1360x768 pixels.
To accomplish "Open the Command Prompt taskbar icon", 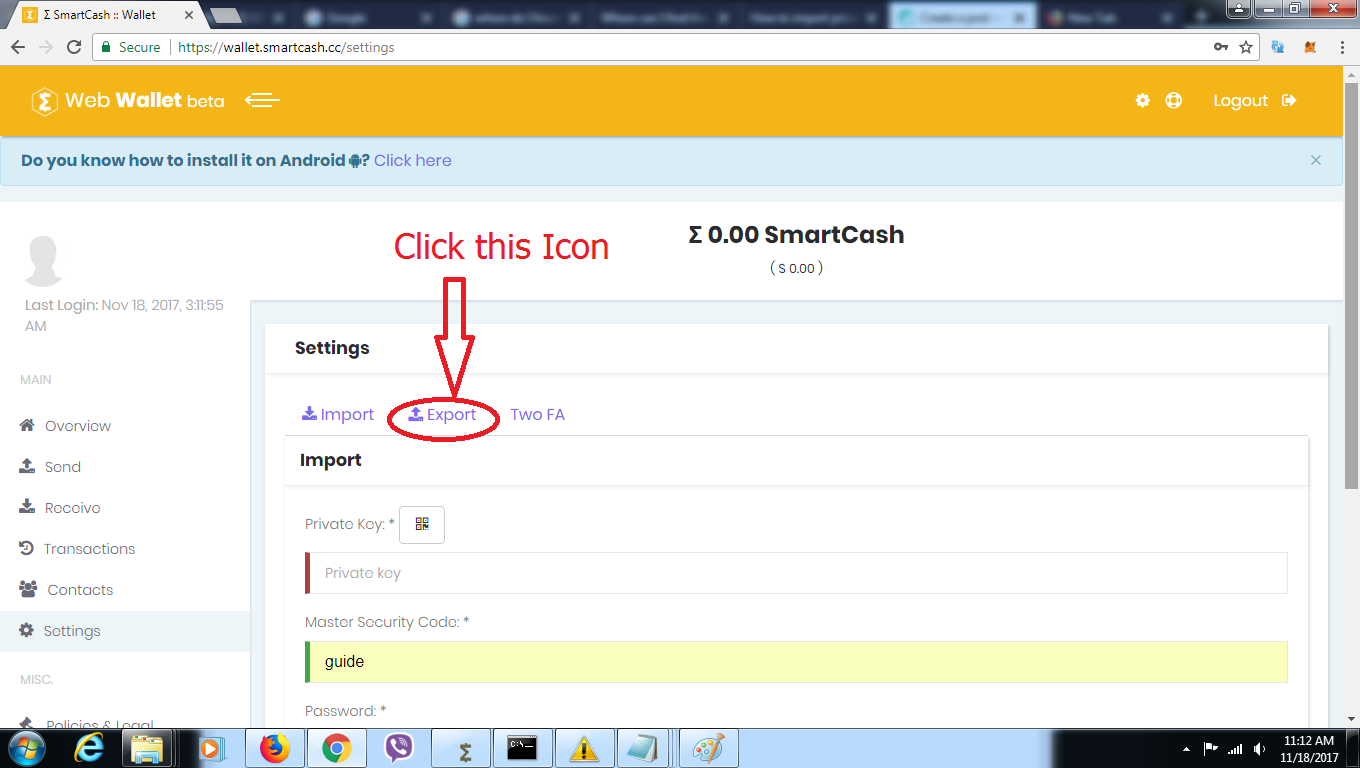I will click(x=522, y=748).
